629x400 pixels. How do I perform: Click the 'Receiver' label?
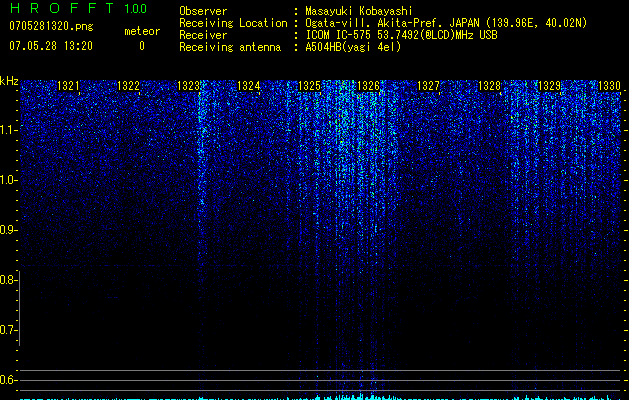click(203, 35)
